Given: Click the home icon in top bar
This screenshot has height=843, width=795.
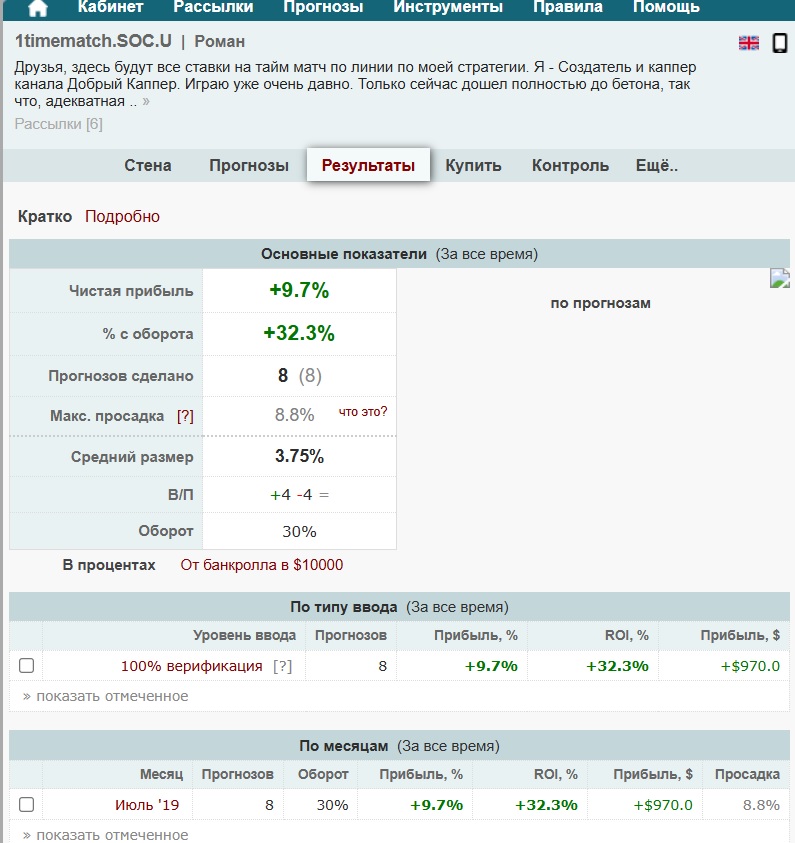Looking at the screenshot, I should click(37, 8).
